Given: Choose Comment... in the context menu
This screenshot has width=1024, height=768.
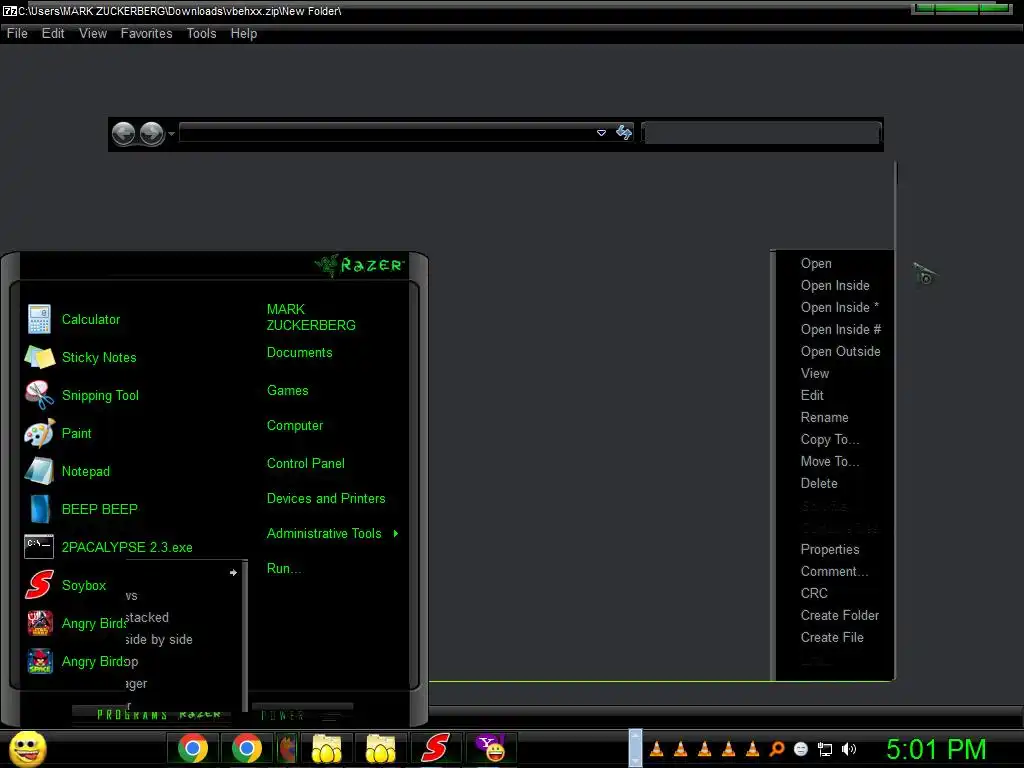Looking at the screenshot, I should pos(834,571).
